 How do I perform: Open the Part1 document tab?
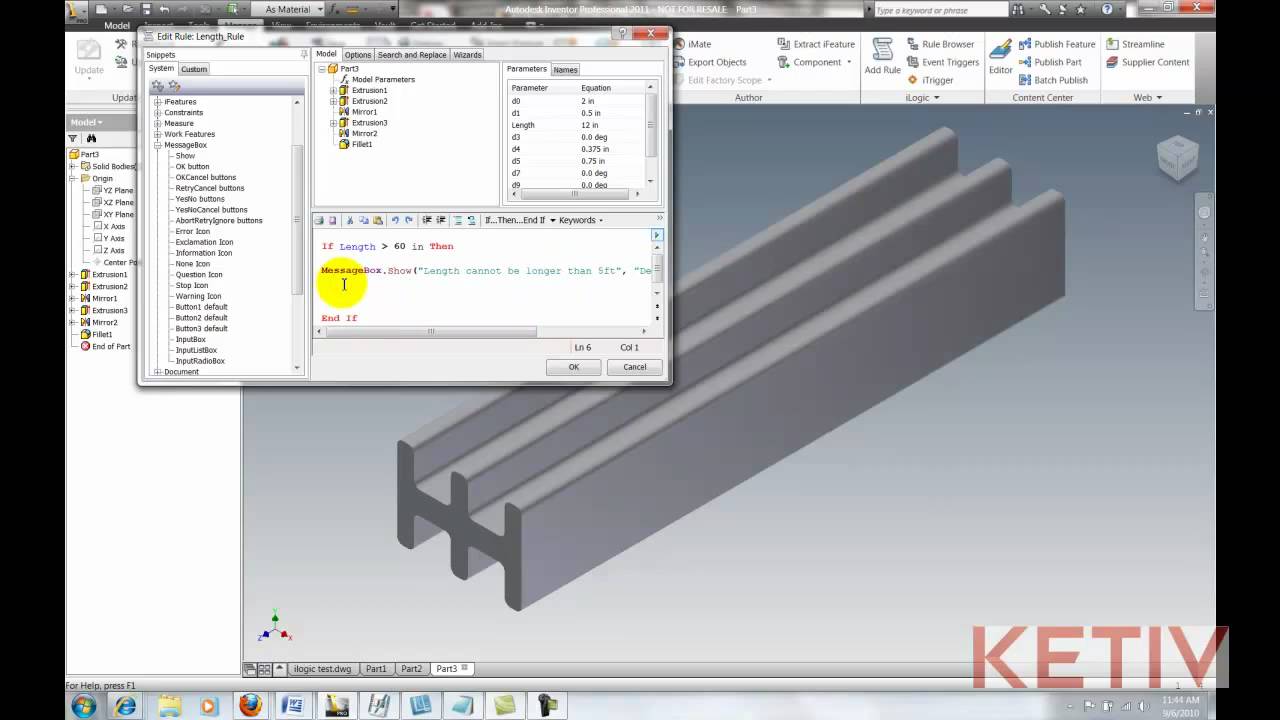coord(376,668)
